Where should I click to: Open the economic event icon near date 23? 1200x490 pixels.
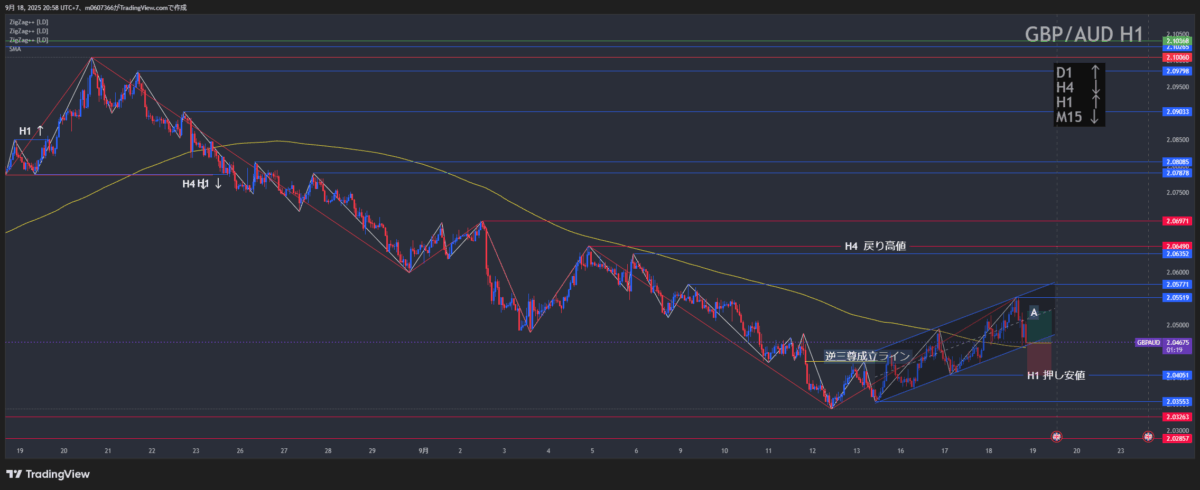tap(1148, 437)
